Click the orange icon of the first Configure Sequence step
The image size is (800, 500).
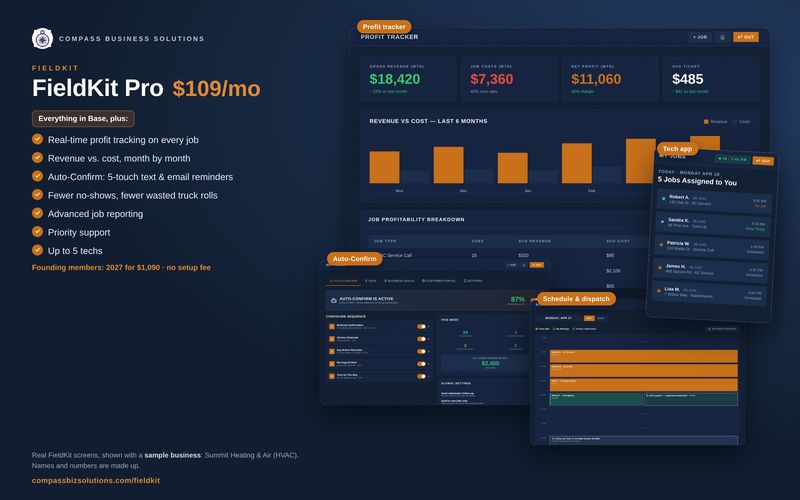coord(332,327)
